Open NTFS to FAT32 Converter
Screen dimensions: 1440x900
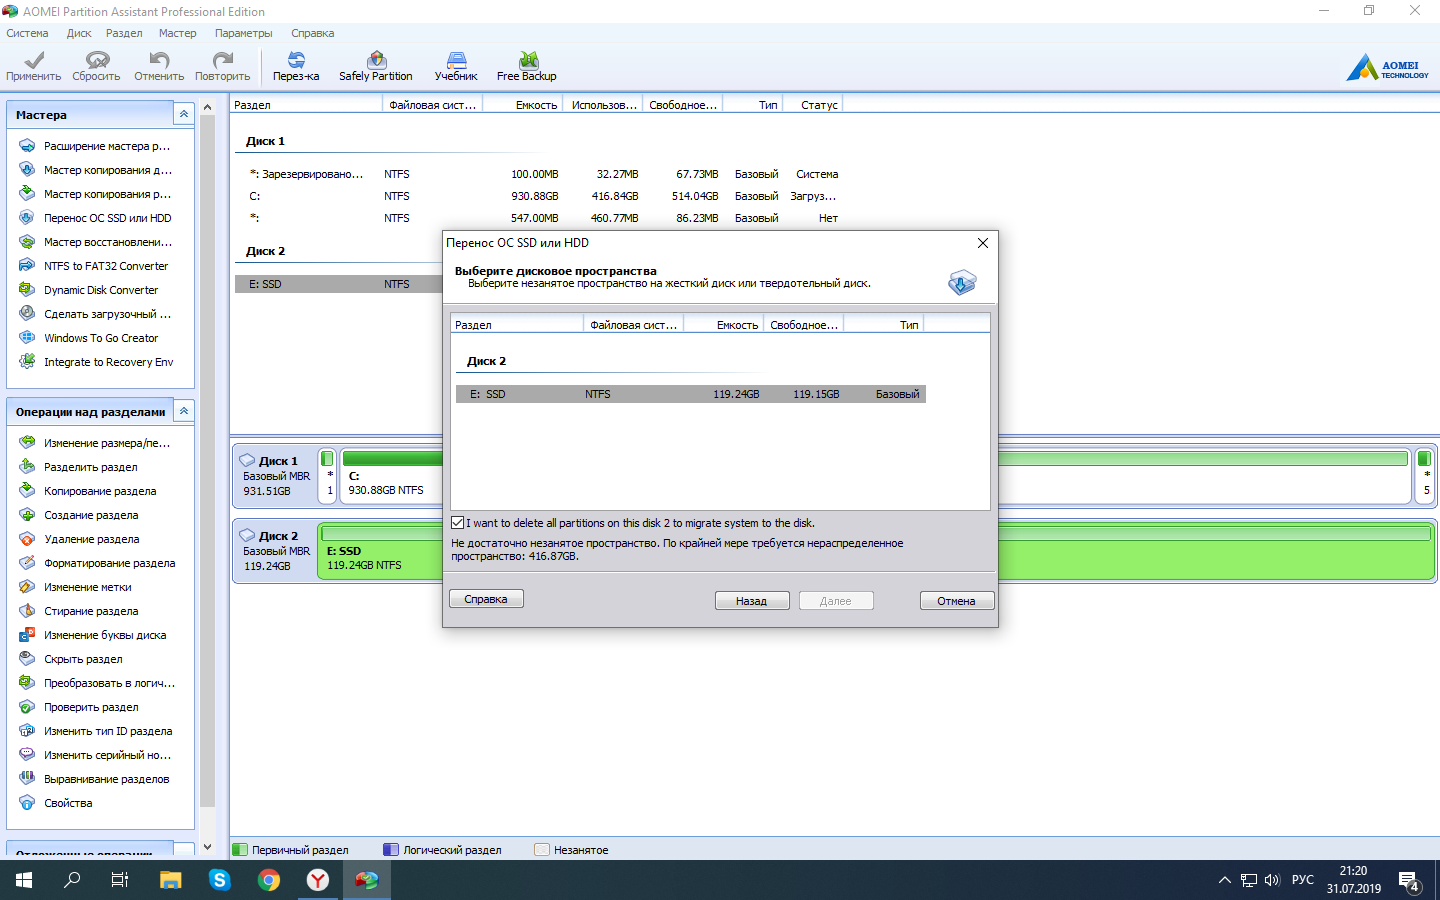coord(106,266)
